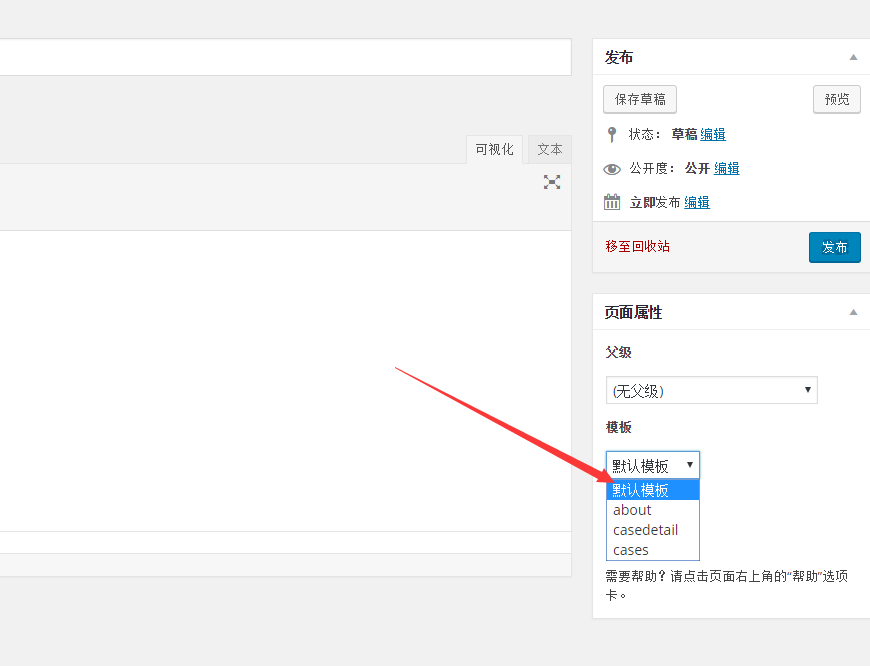Open the 父级 parent page dropdown

[711, 390]
